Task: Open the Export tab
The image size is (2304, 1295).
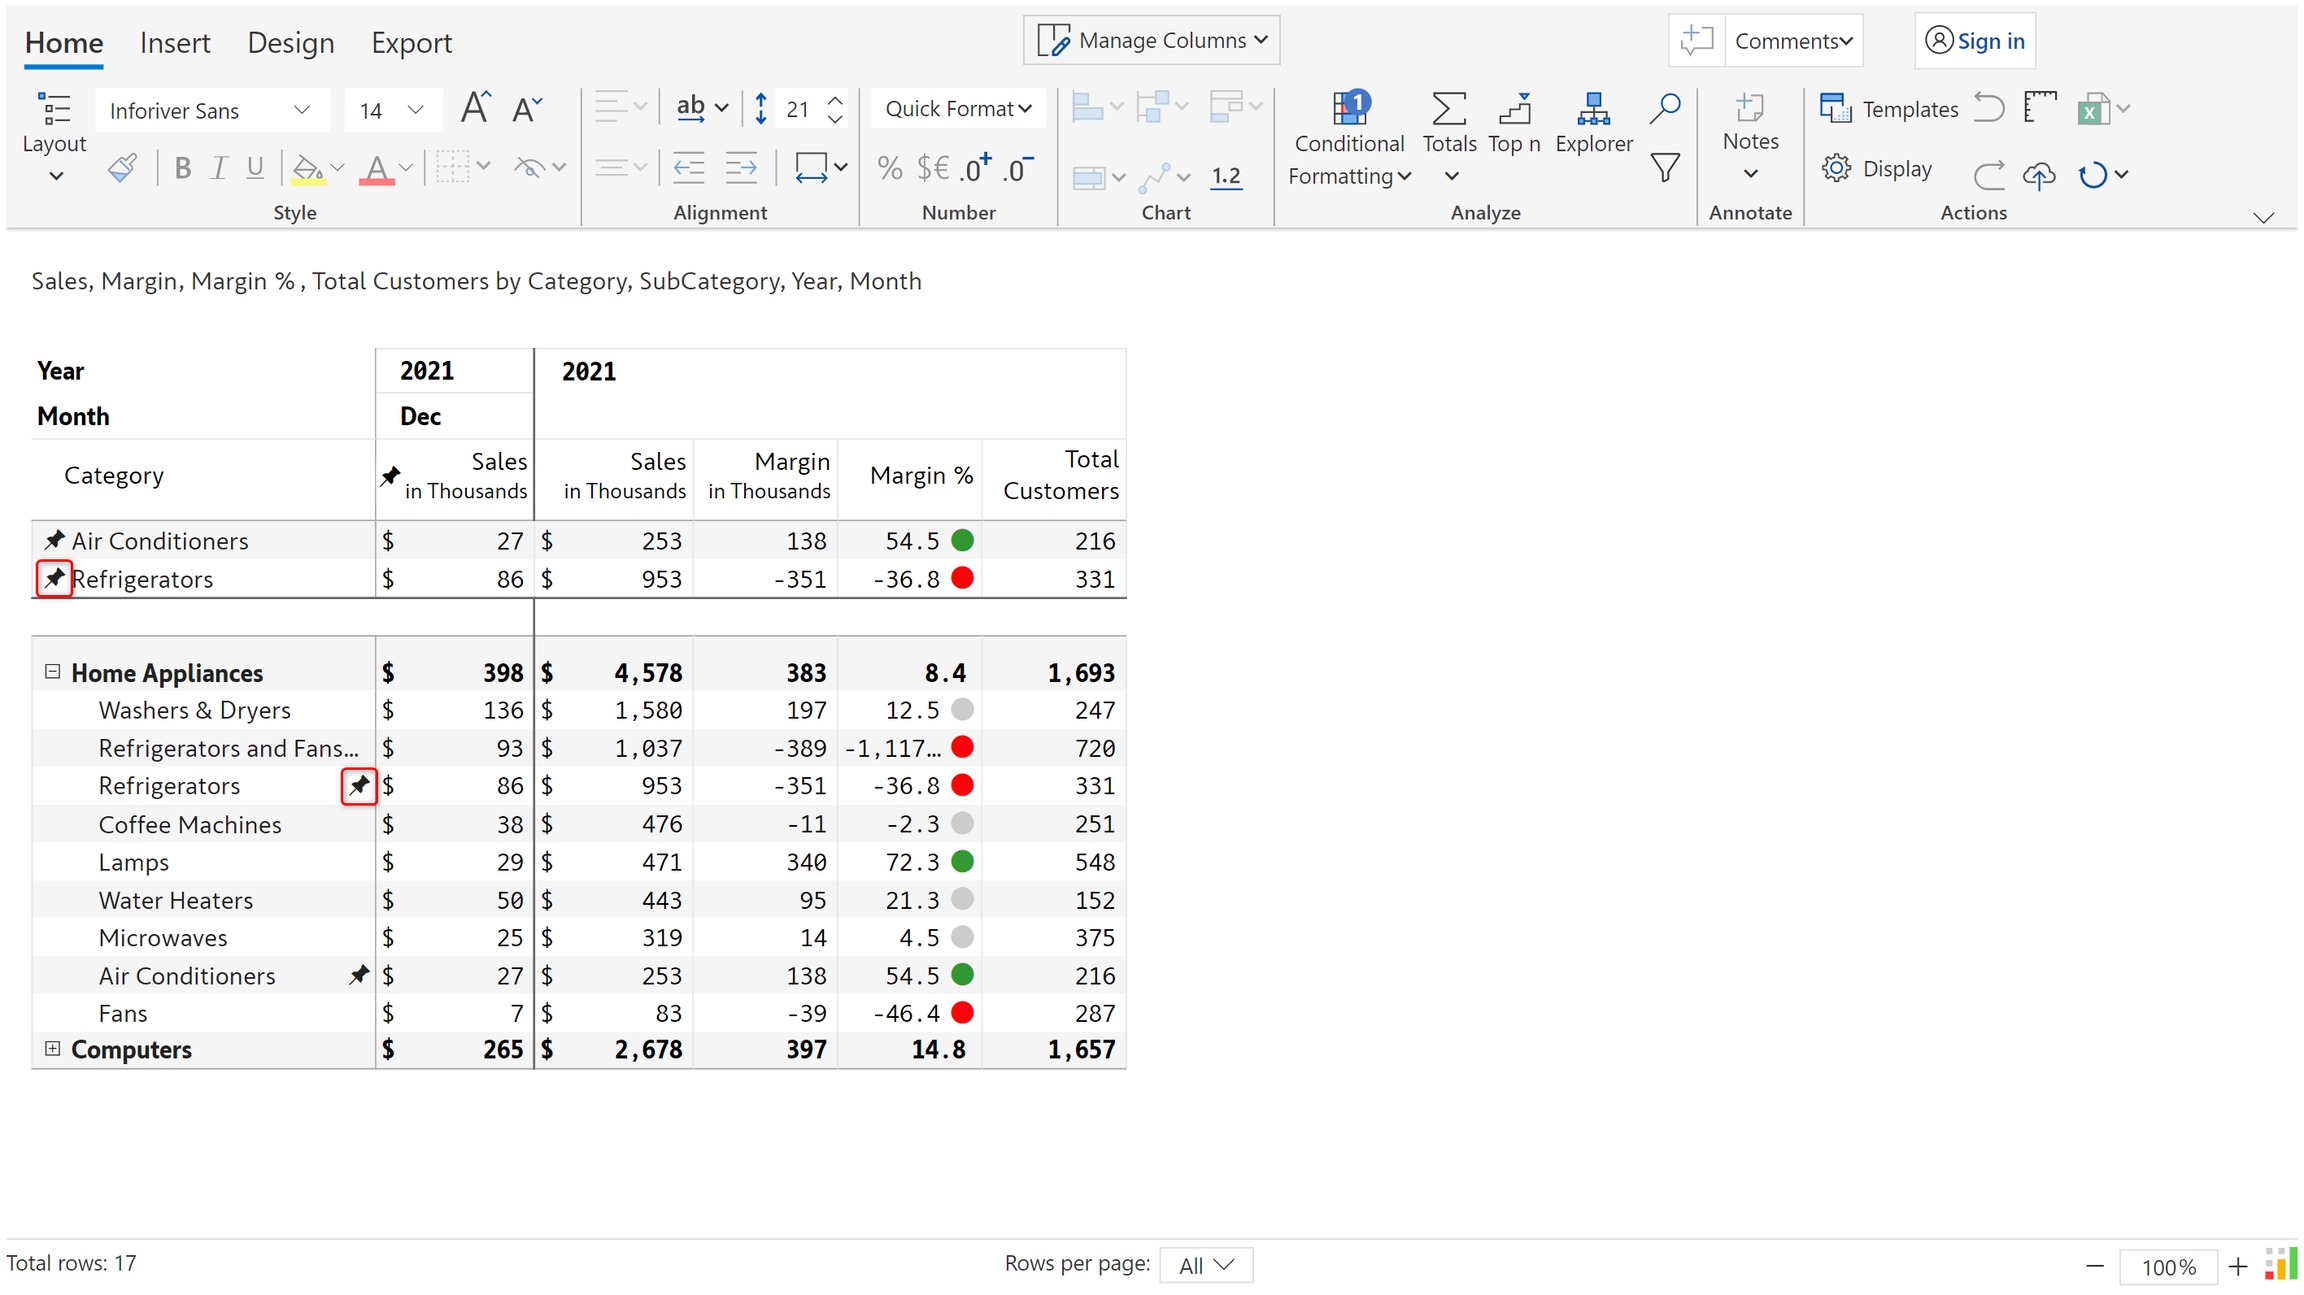Action: 411,42
